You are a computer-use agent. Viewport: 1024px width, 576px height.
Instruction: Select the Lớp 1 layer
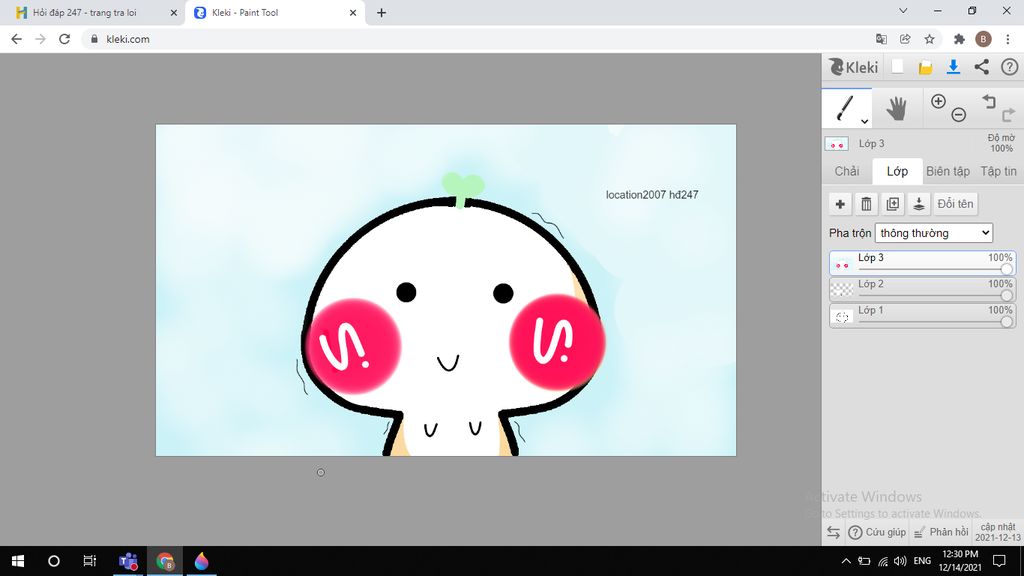(923, 315)
